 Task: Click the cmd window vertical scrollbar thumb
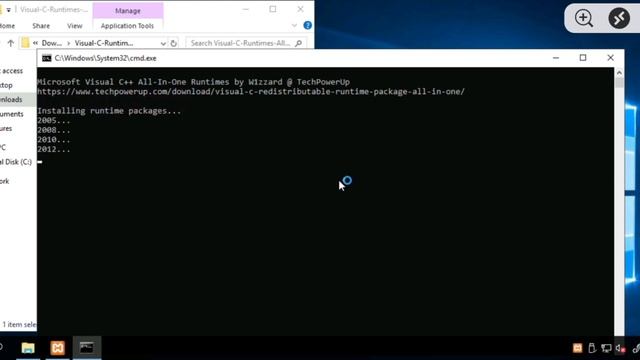point(619,82)
